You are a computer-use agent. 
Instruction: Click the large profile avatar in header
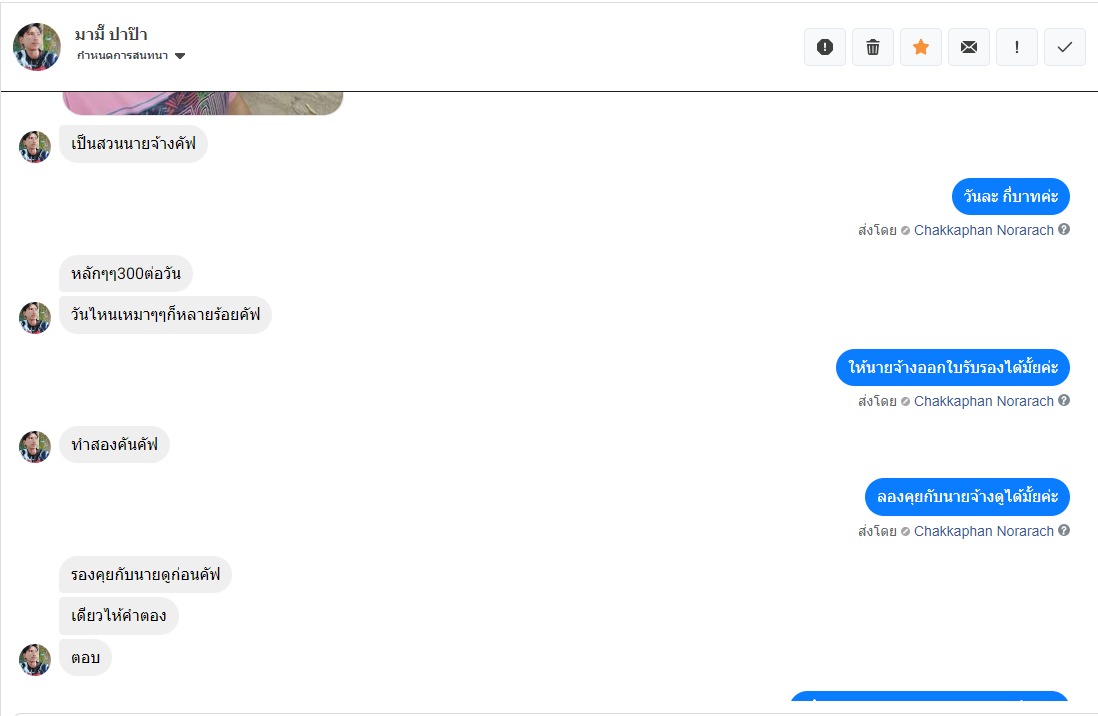(36, 47)
